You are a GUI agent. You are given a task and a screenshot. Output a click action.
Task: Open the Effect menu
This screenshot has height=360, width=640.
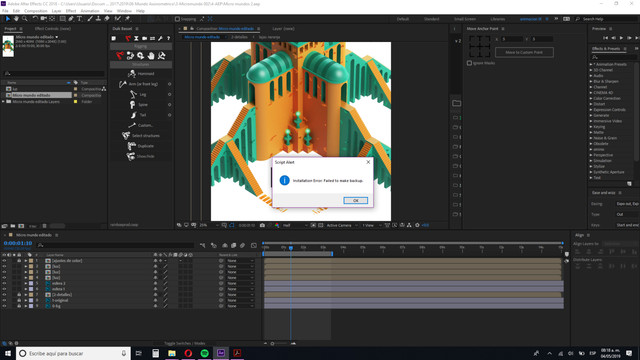point(71,11)
